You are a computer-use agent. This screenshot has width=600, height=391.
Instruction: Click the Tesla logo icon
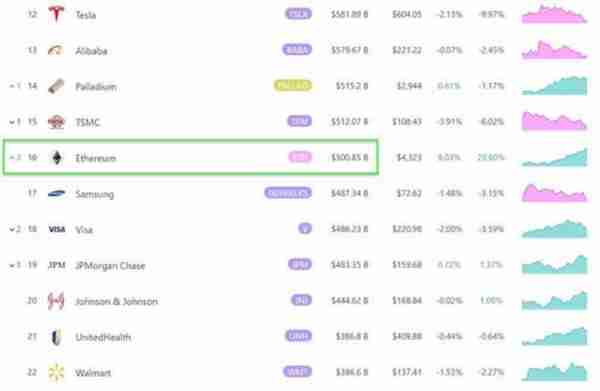pos(56,14)
